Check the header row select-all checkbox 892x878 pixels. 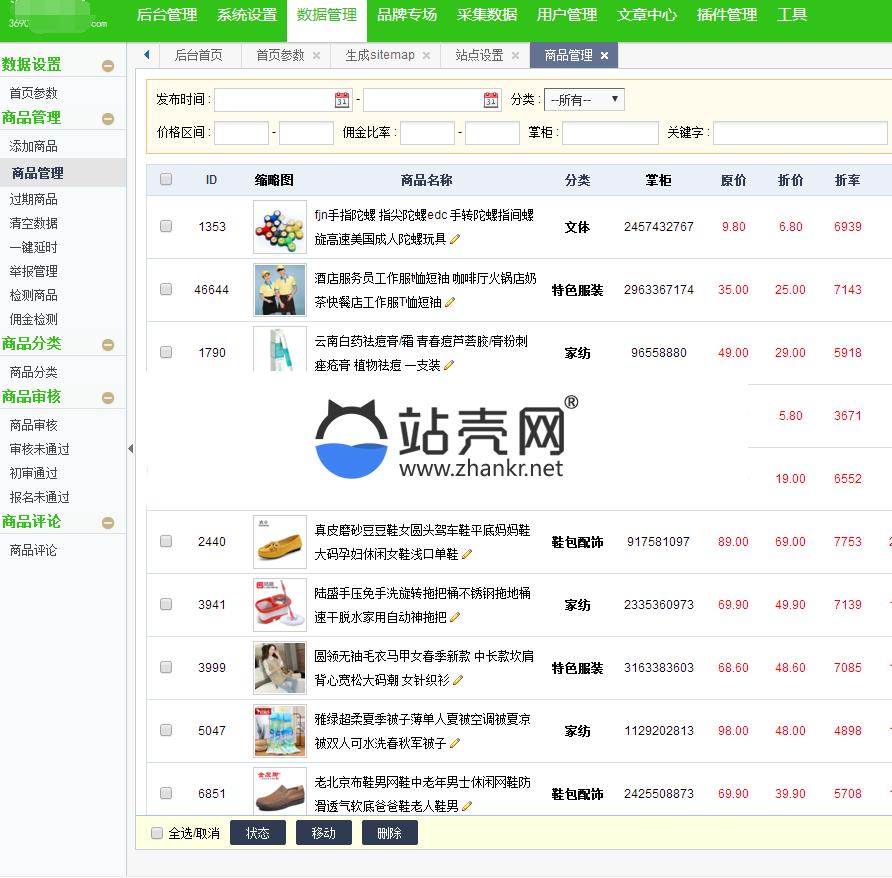pyautogui.click(x=166, y=180)
